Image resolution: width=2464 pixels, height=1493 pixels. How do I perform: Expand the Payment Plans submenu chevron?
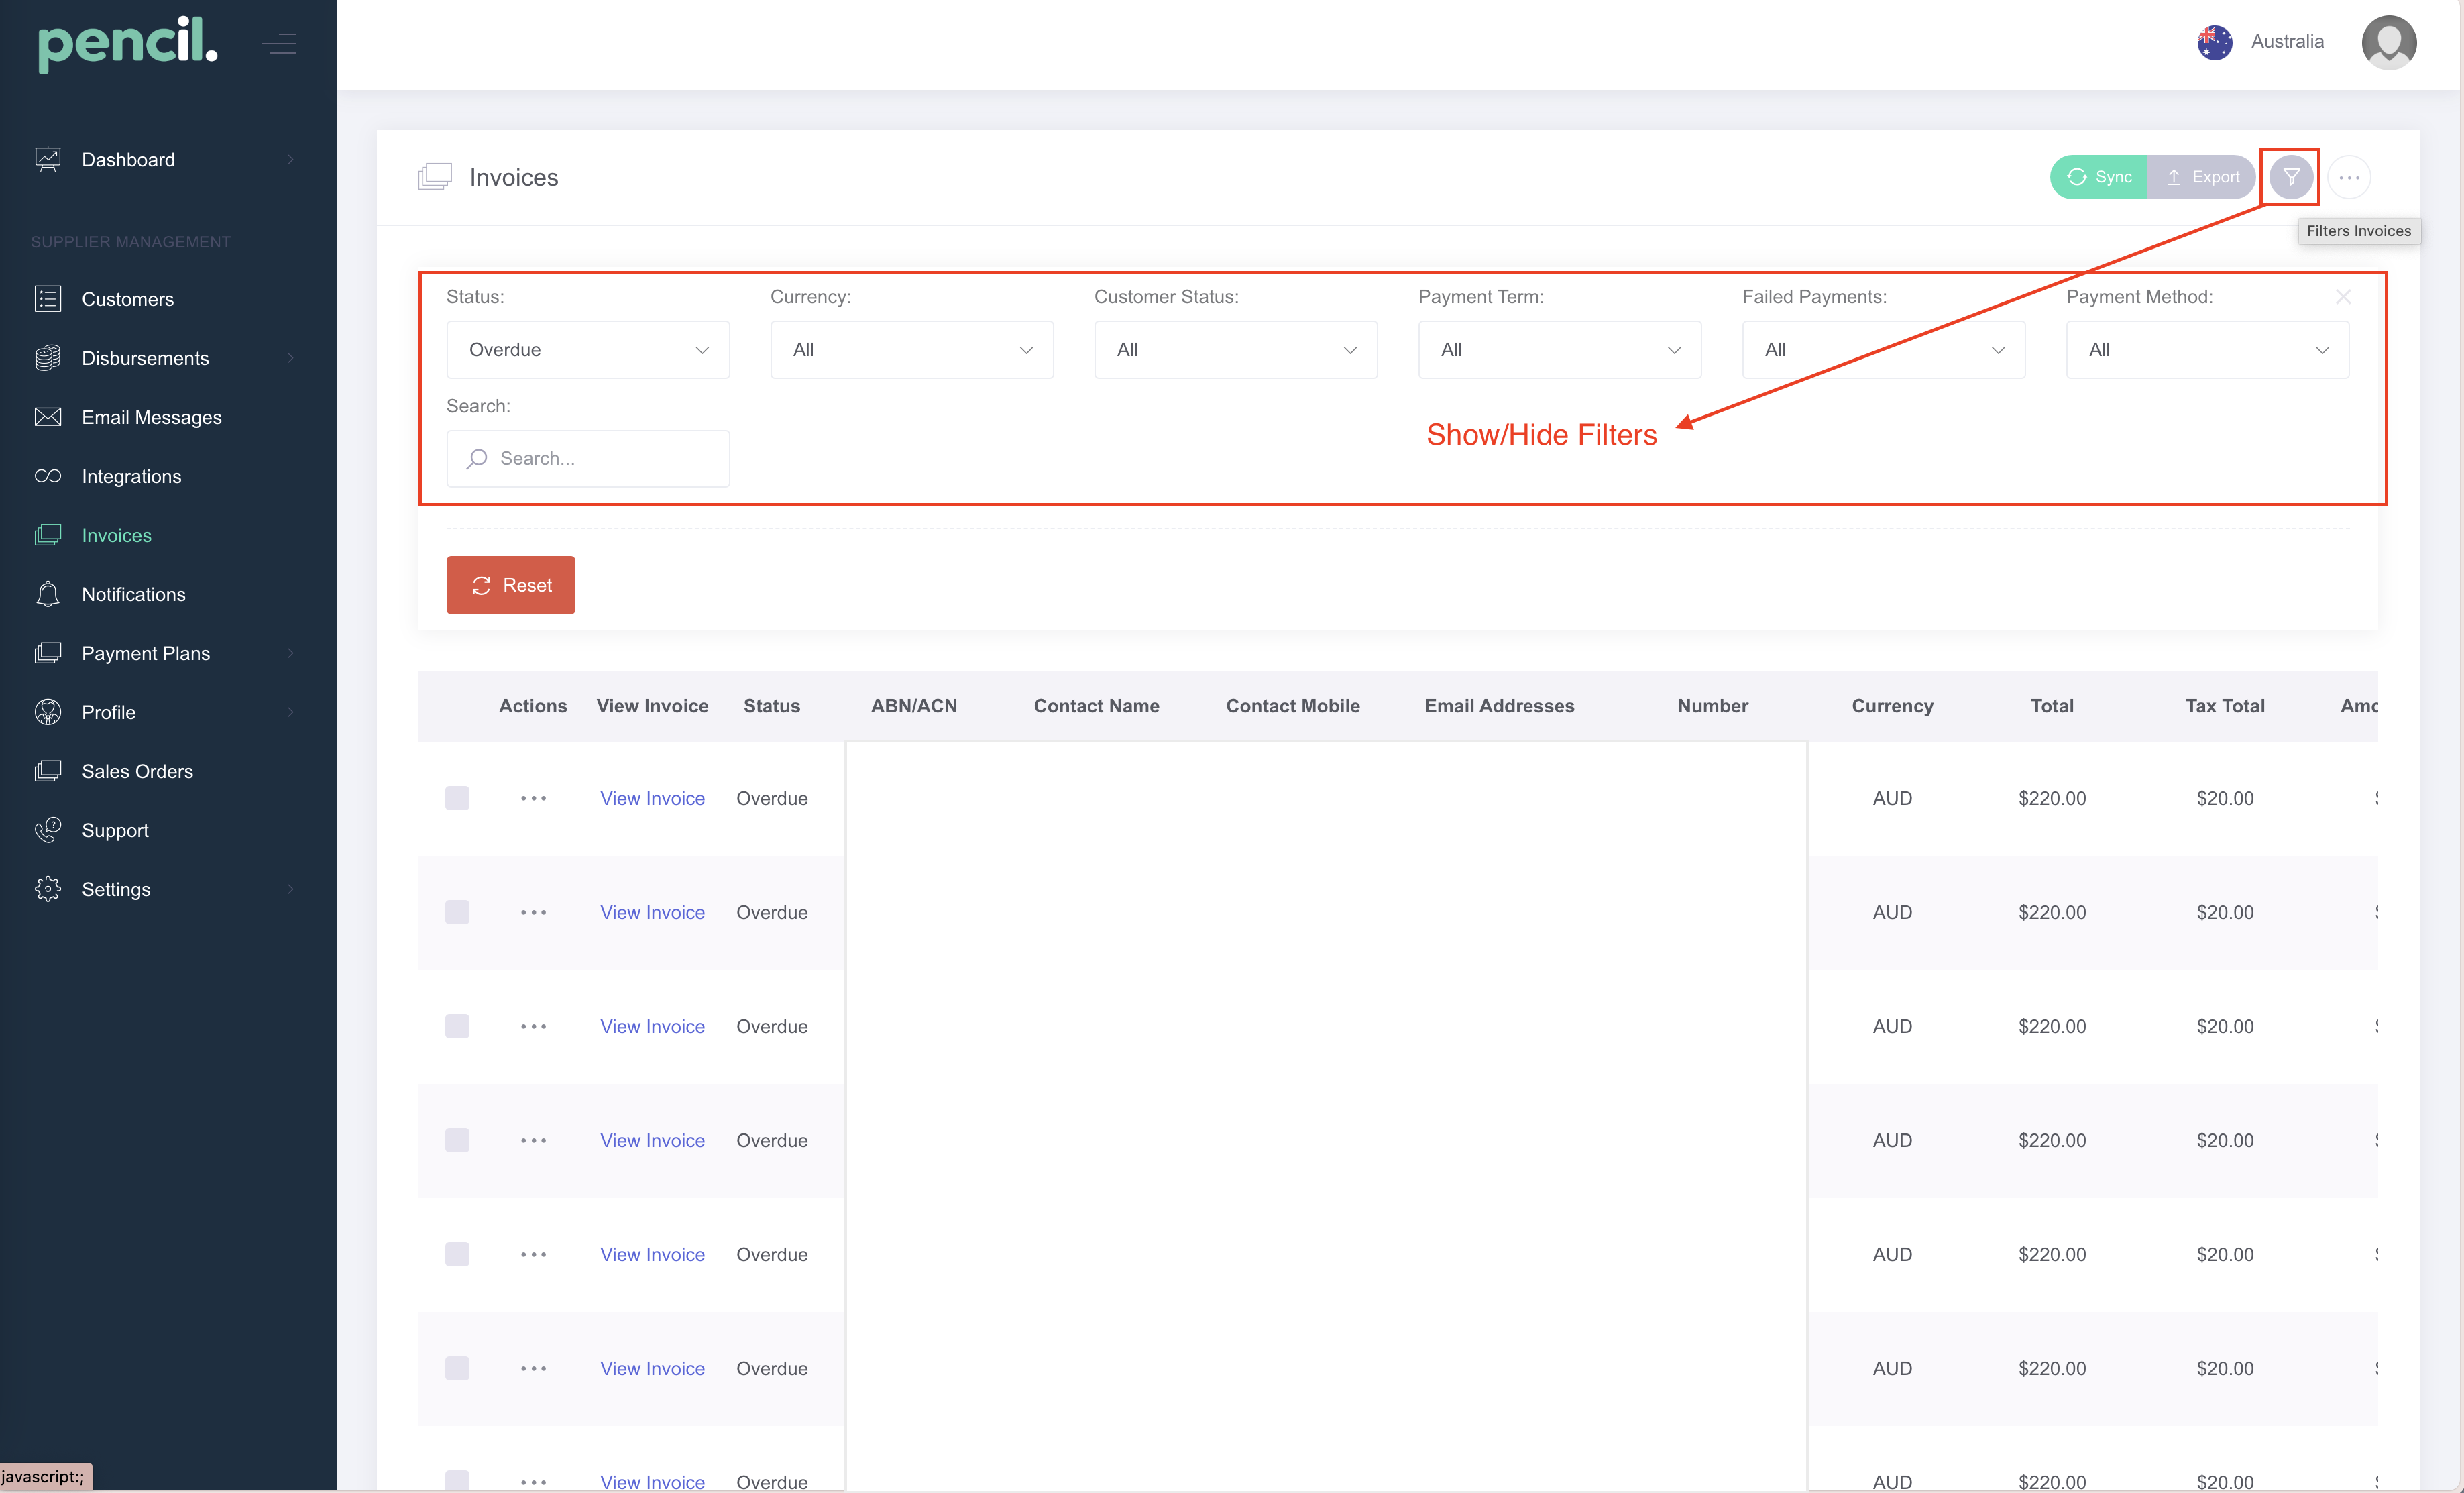tap(291, 653)
